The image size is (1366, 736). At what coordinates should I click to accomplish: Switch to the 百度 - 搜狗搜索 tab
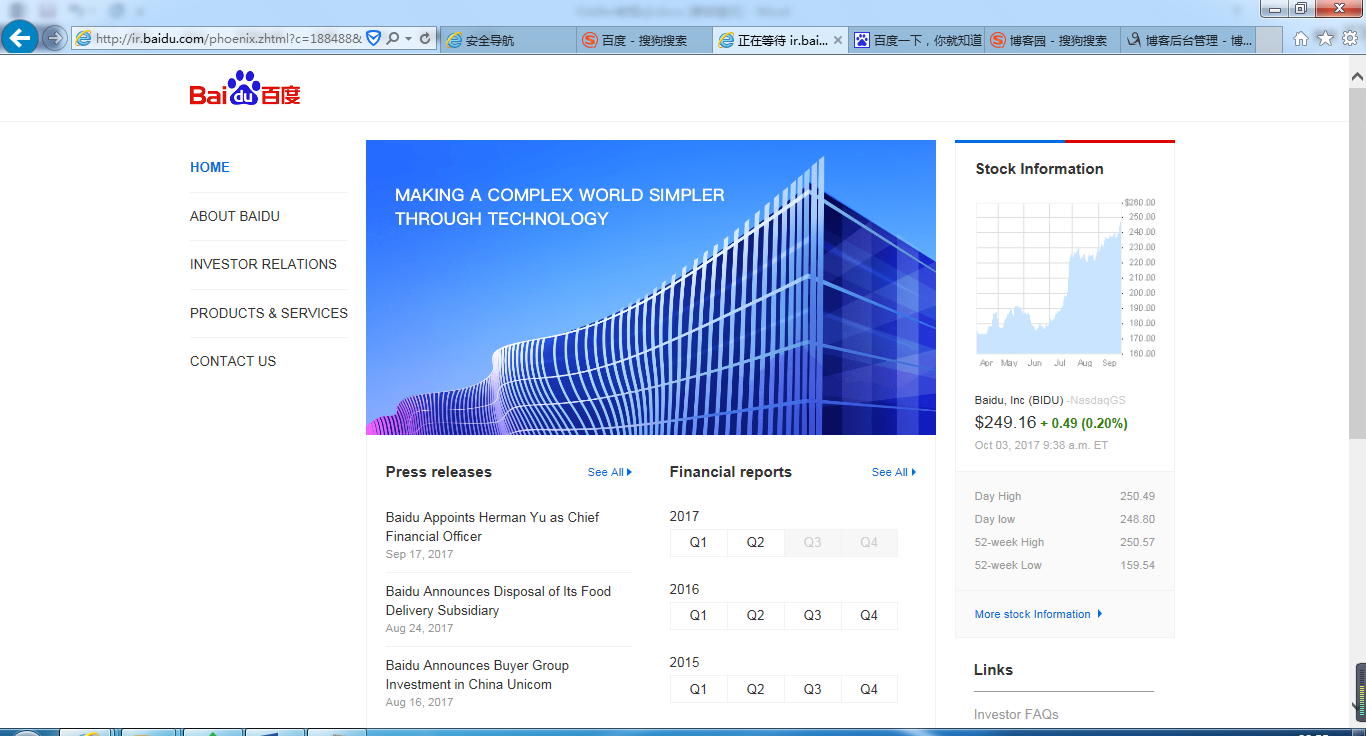pos(646,40)
